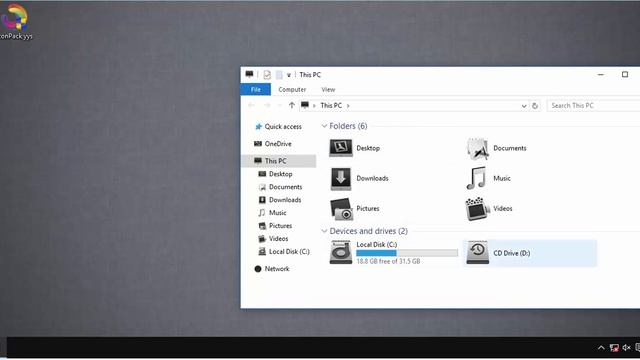Open the address bar history dropdown
Image resolution: width=640 pixels, height=360 pixels.
pyautogui.click(x=524, y=106)
